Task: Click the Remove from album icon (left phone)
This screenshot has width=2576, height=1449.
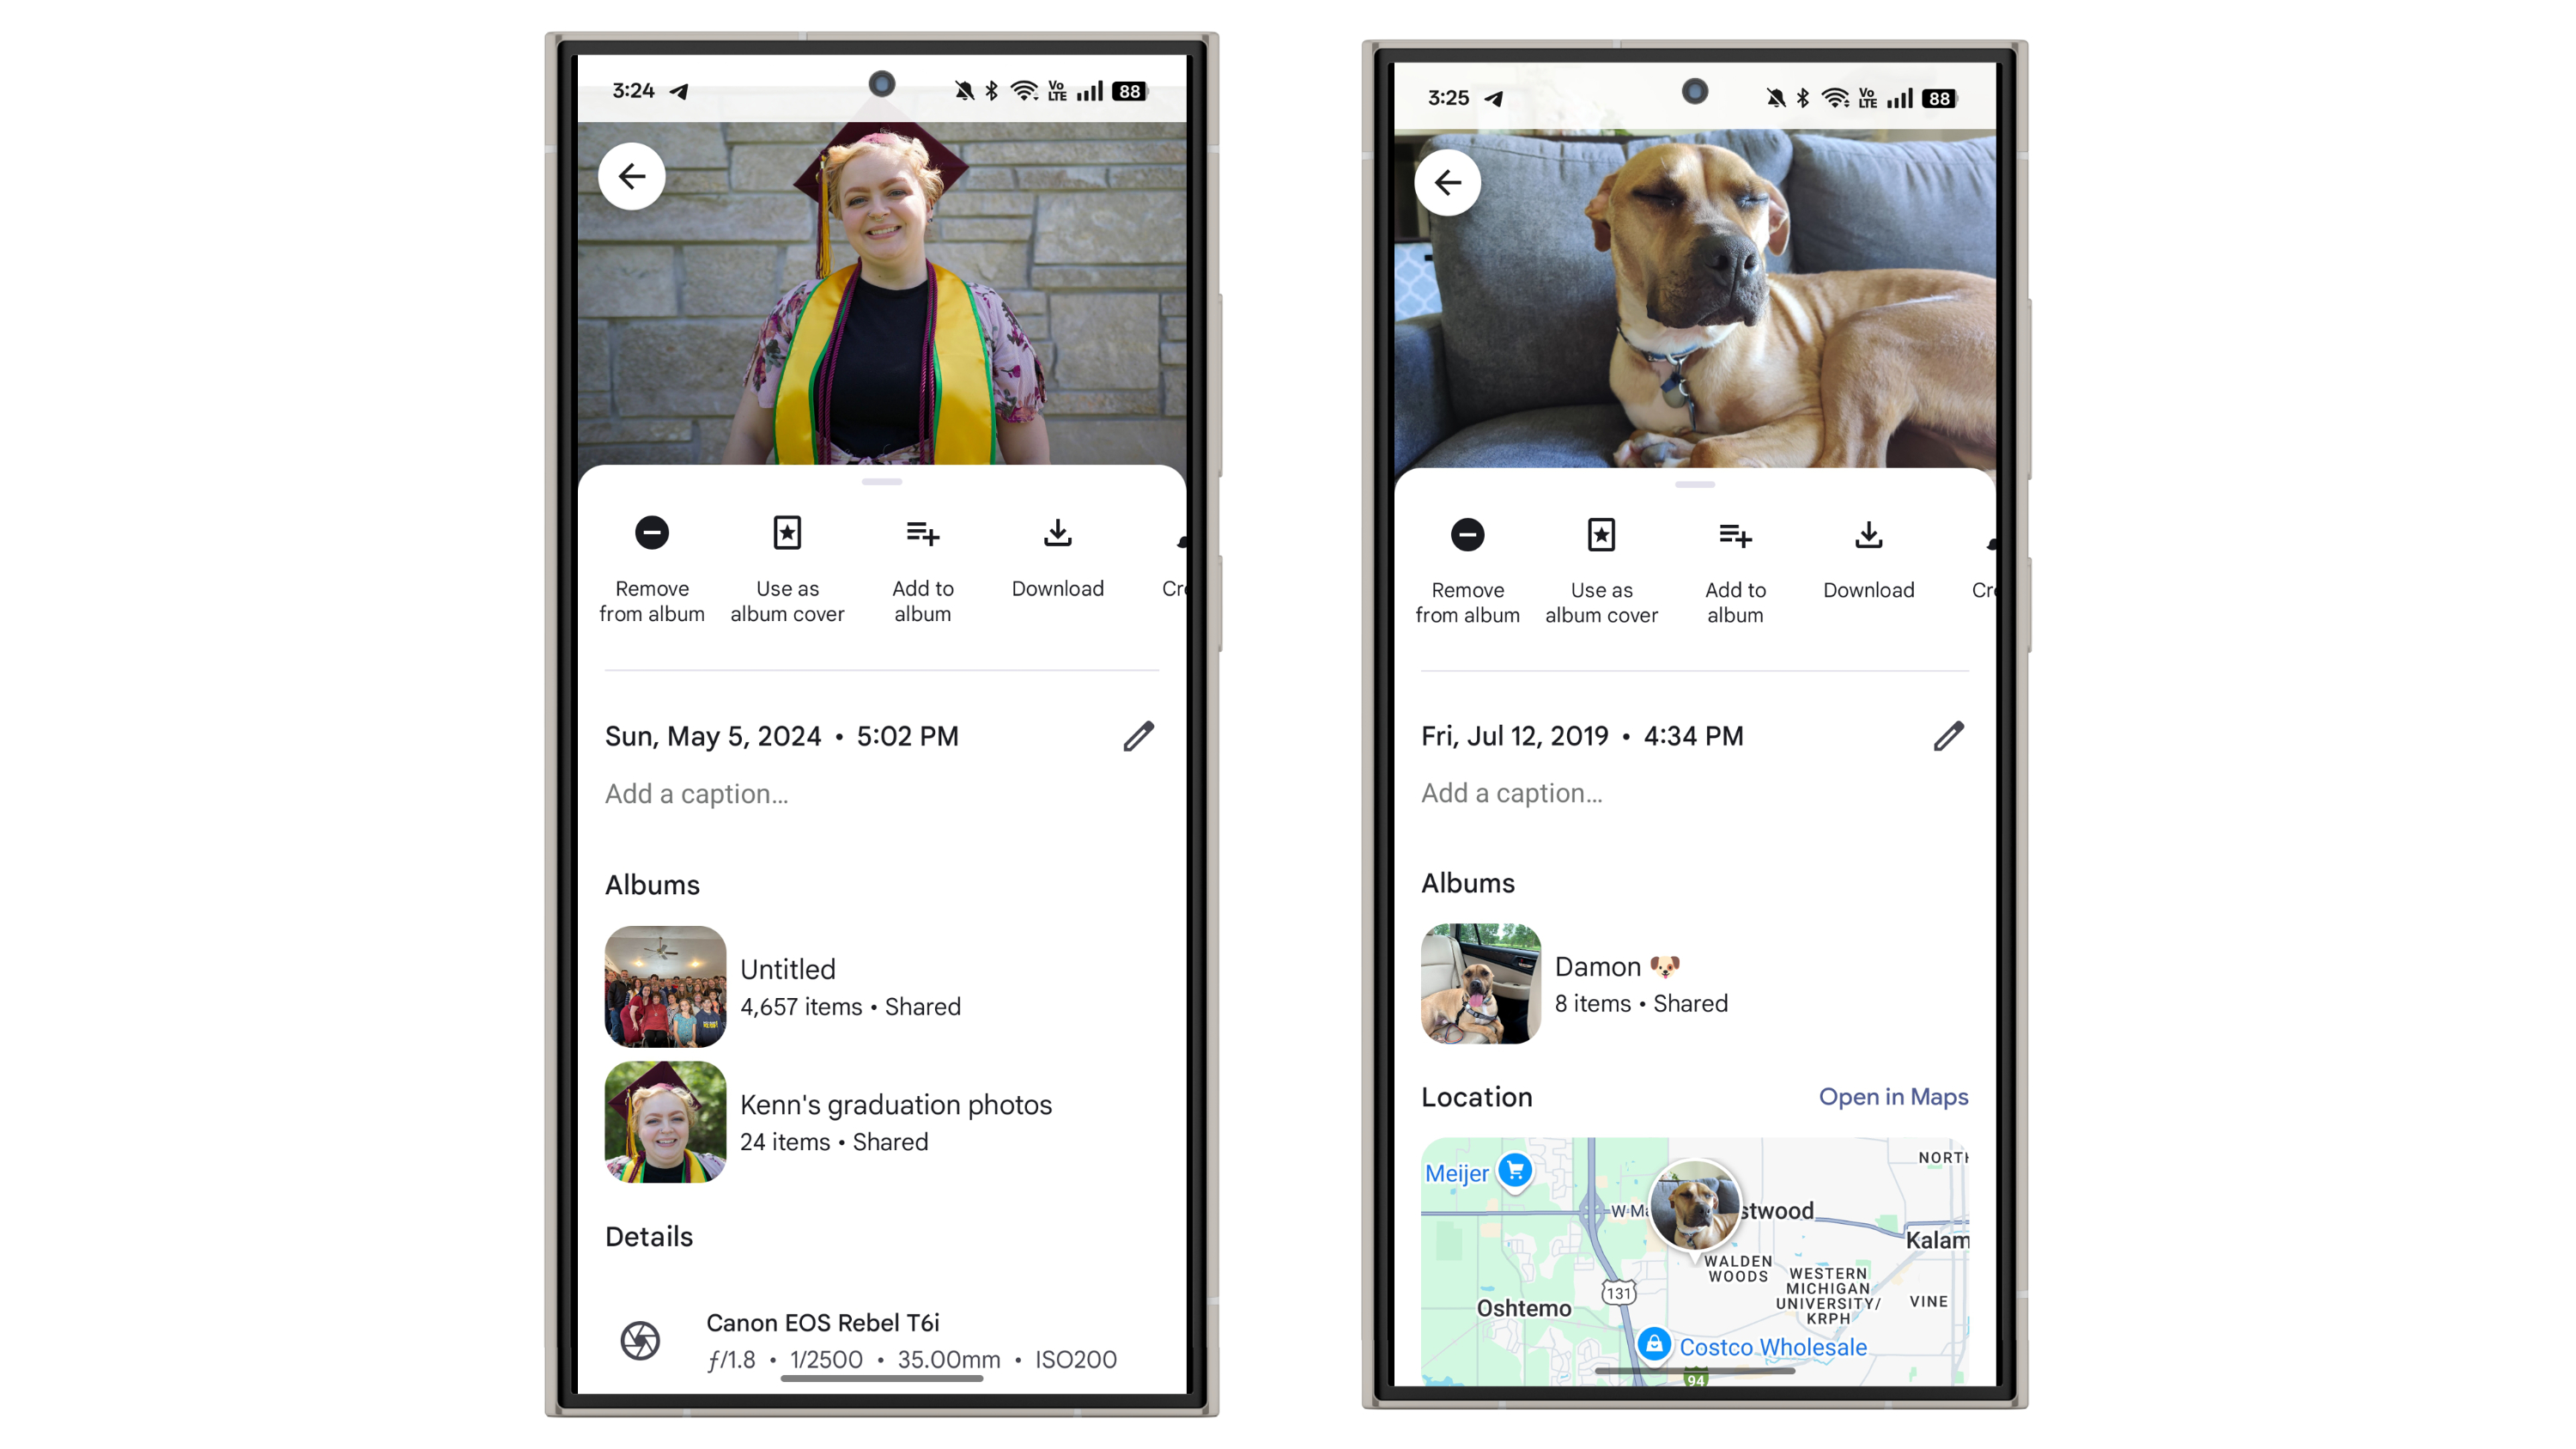Action: pos(651,534)
